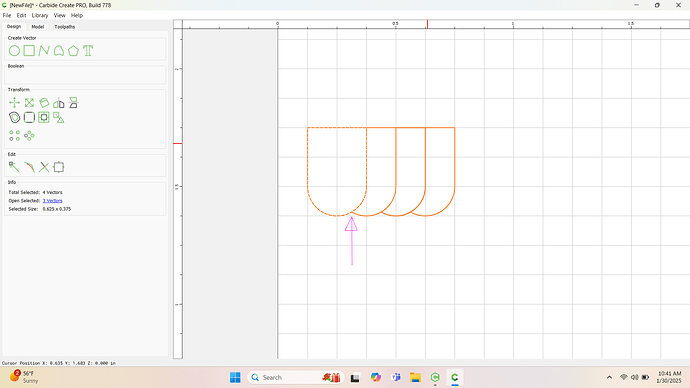The width and height of the screenshot is (690, 388).
Task: Open the Library menu
Action: pos(40,15)
